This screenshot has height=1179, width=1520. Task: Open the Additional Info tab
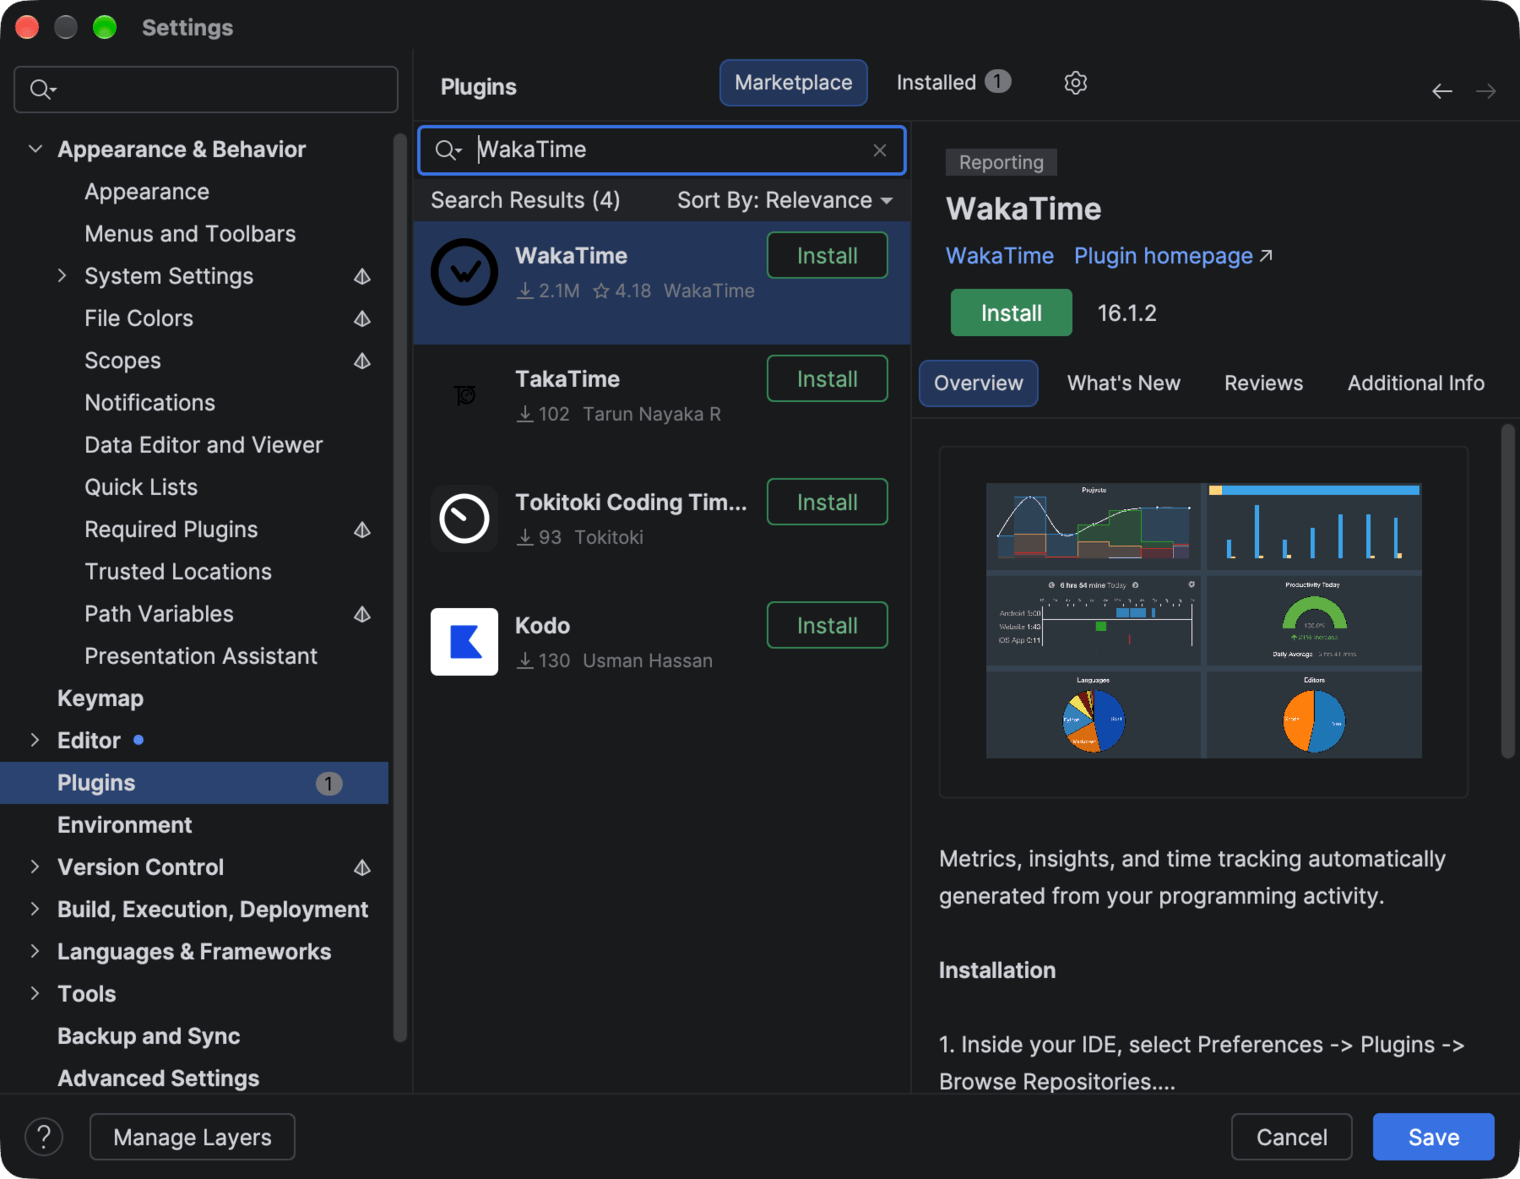tap(1415, 383)
